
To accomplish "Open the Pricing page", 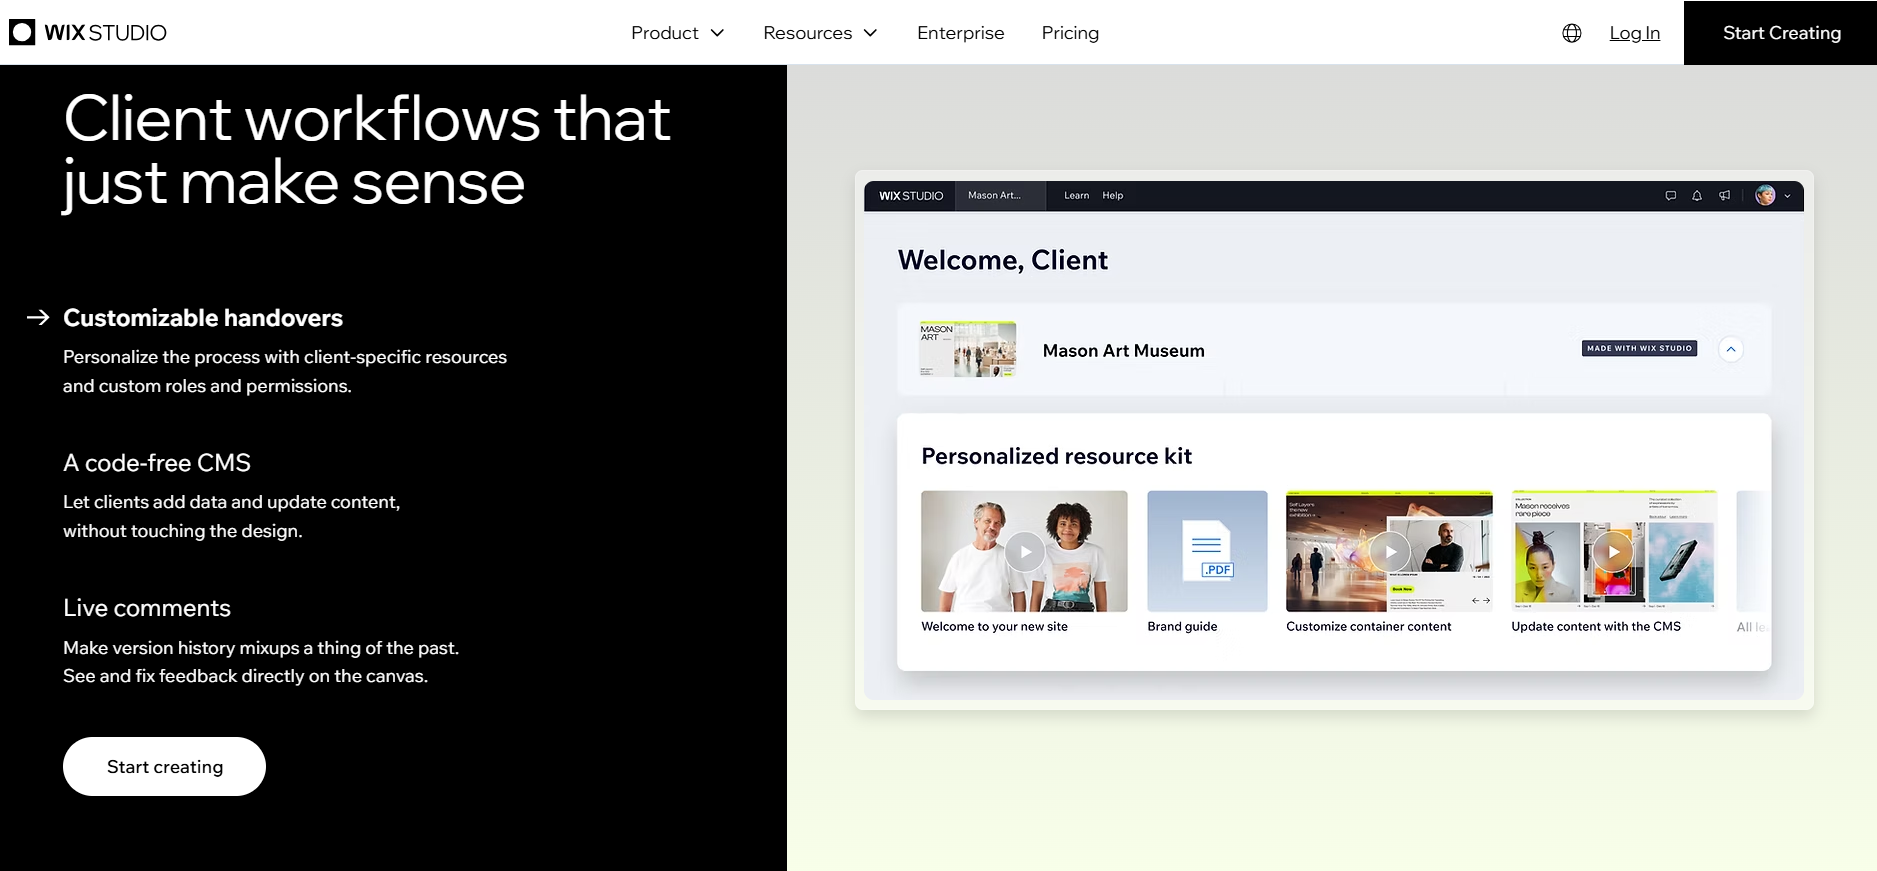I will pyautogui.click(x=1070, y=33).
